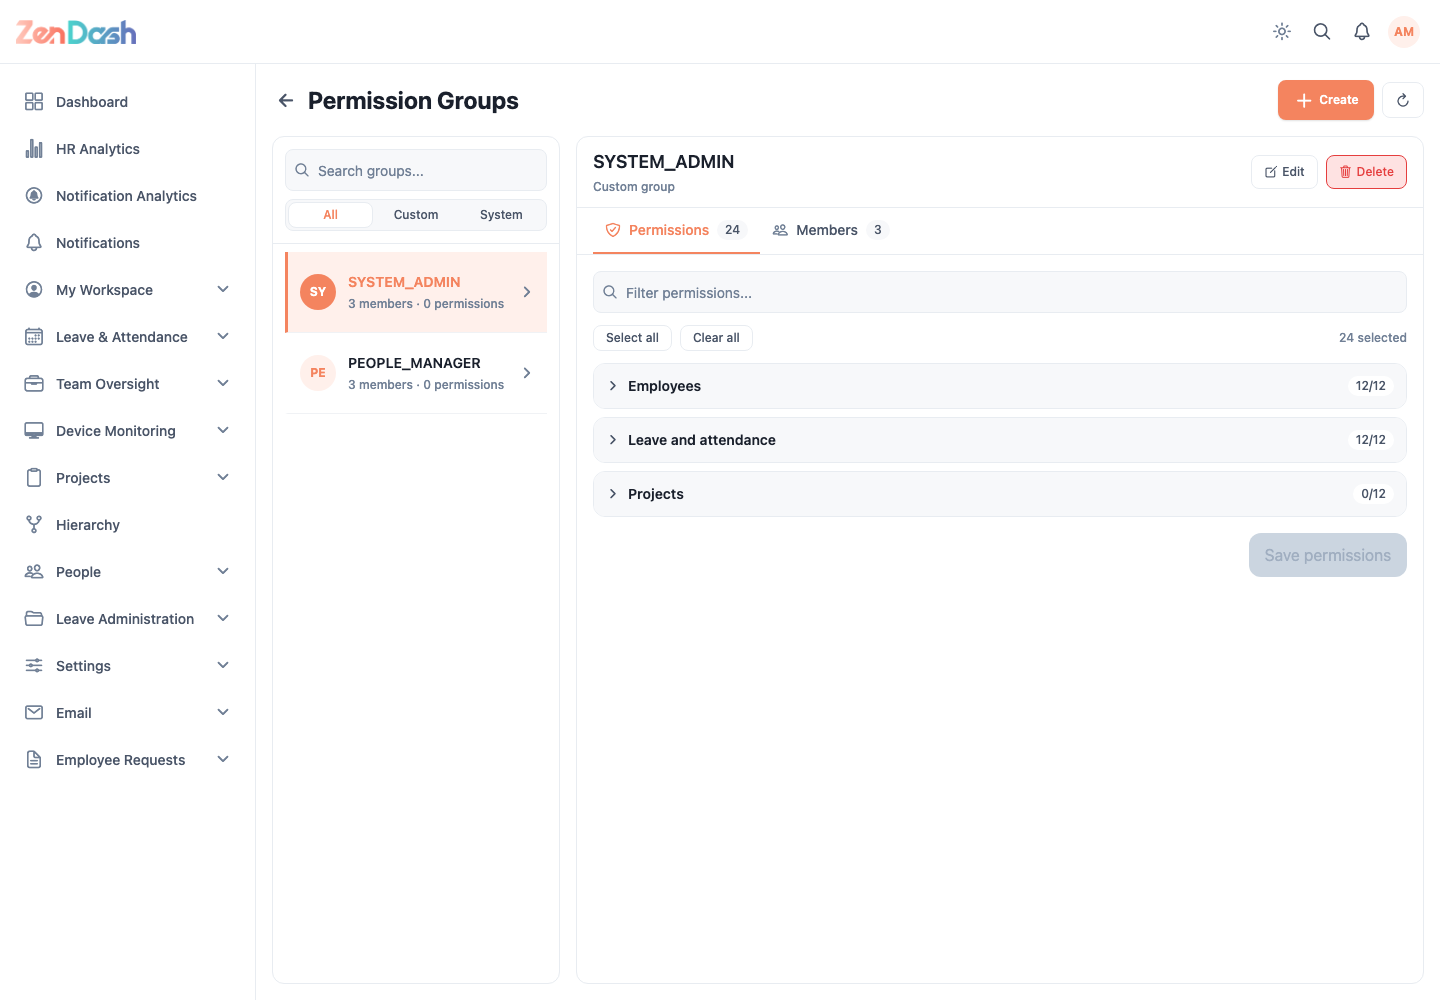Focus the Filter permissions field
1440x1000 pixels.
(1000, 292)
